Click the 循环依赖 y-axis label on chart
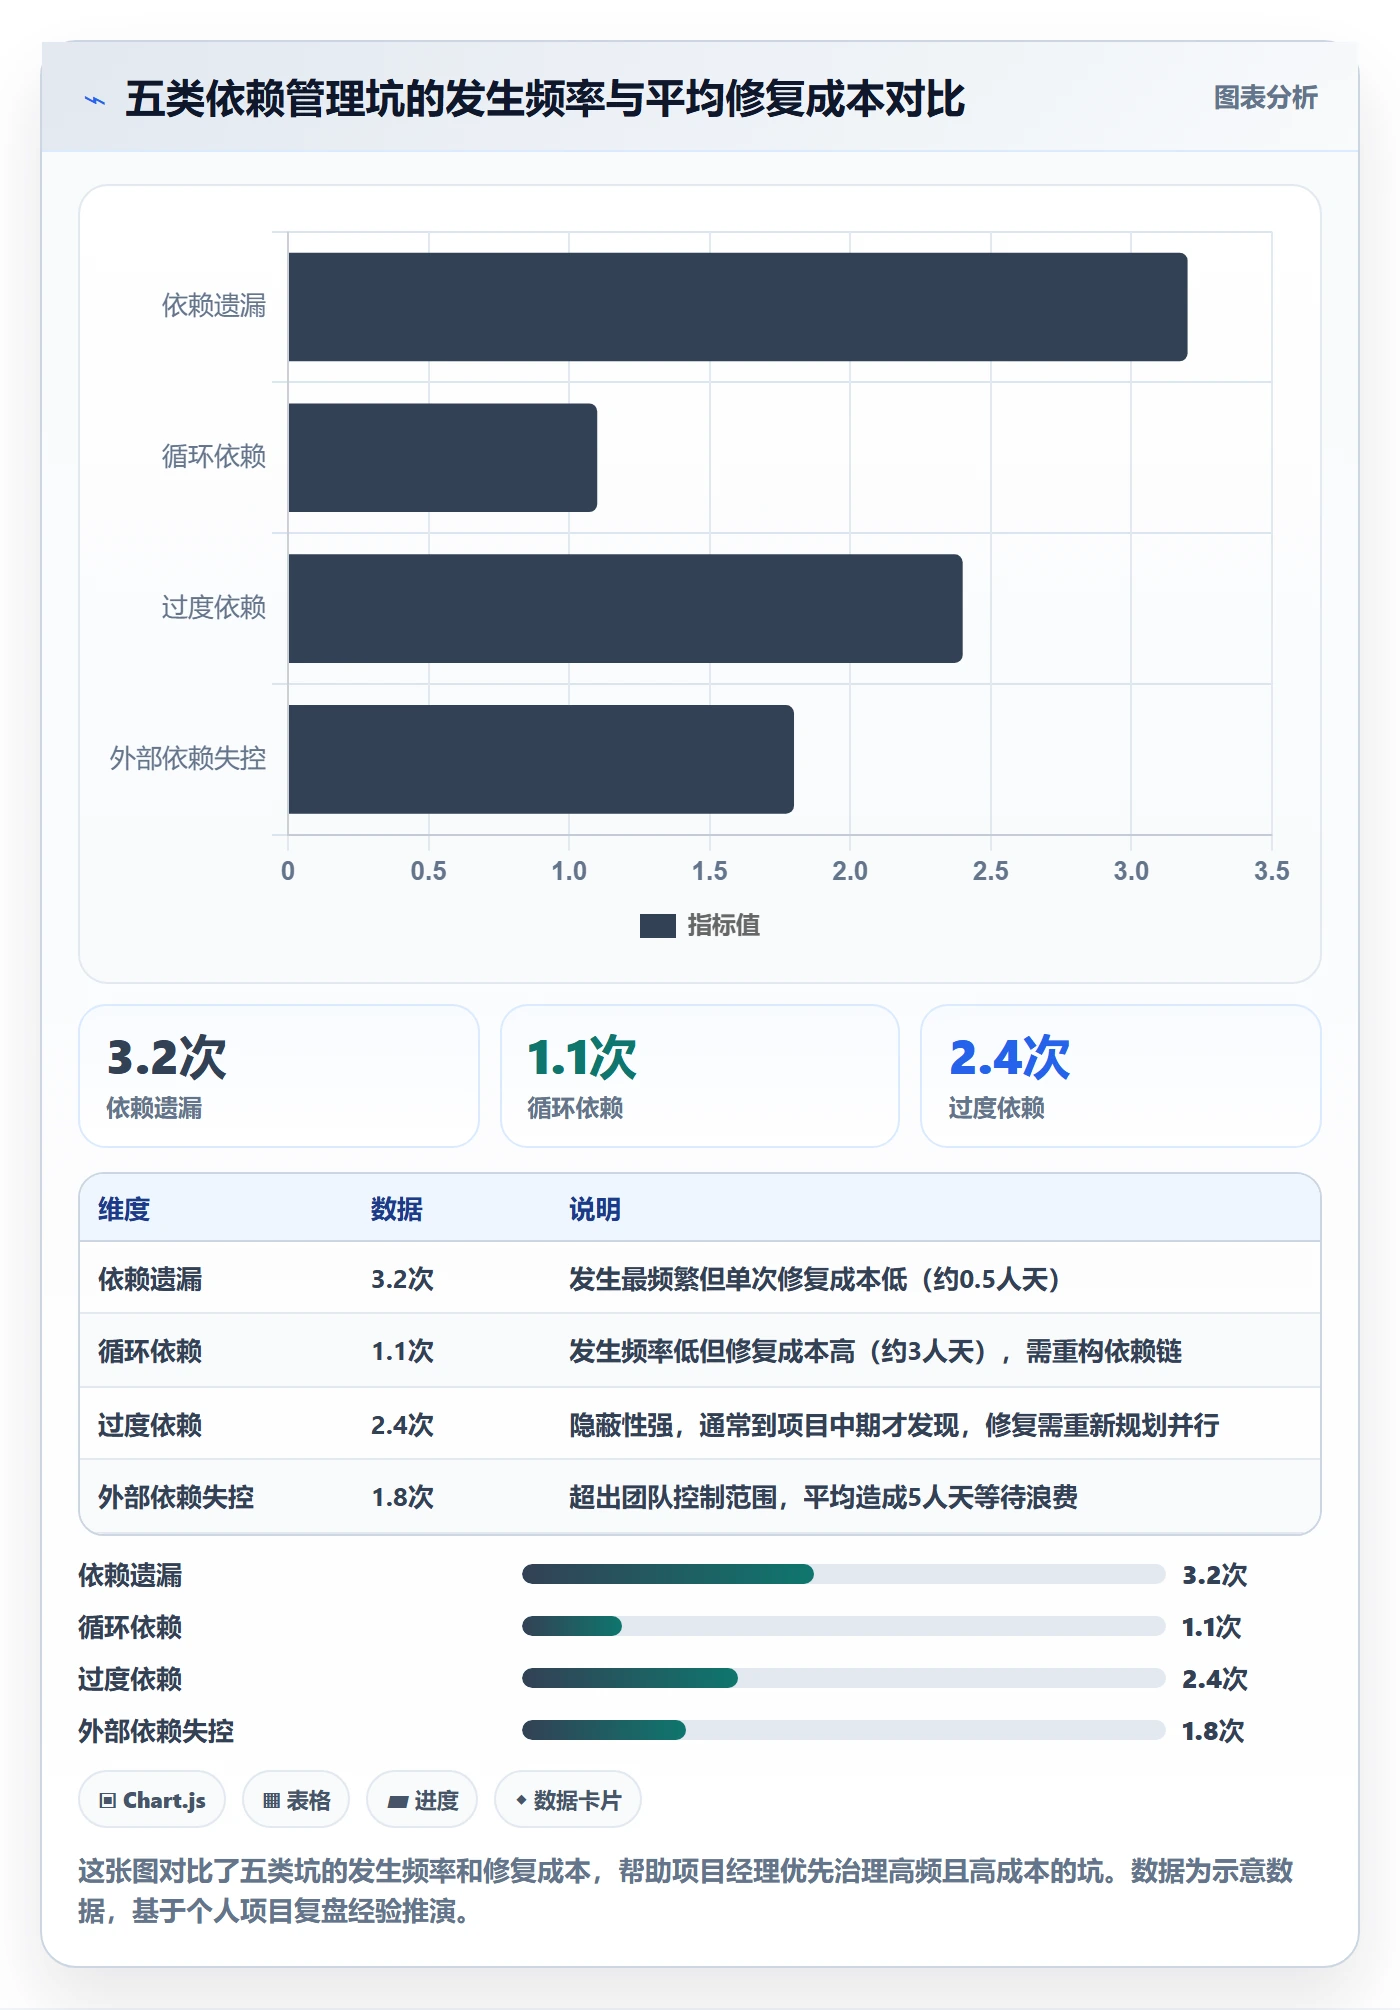The height and width of the screenshot is (2010, 1400). (x=214, y=457)
